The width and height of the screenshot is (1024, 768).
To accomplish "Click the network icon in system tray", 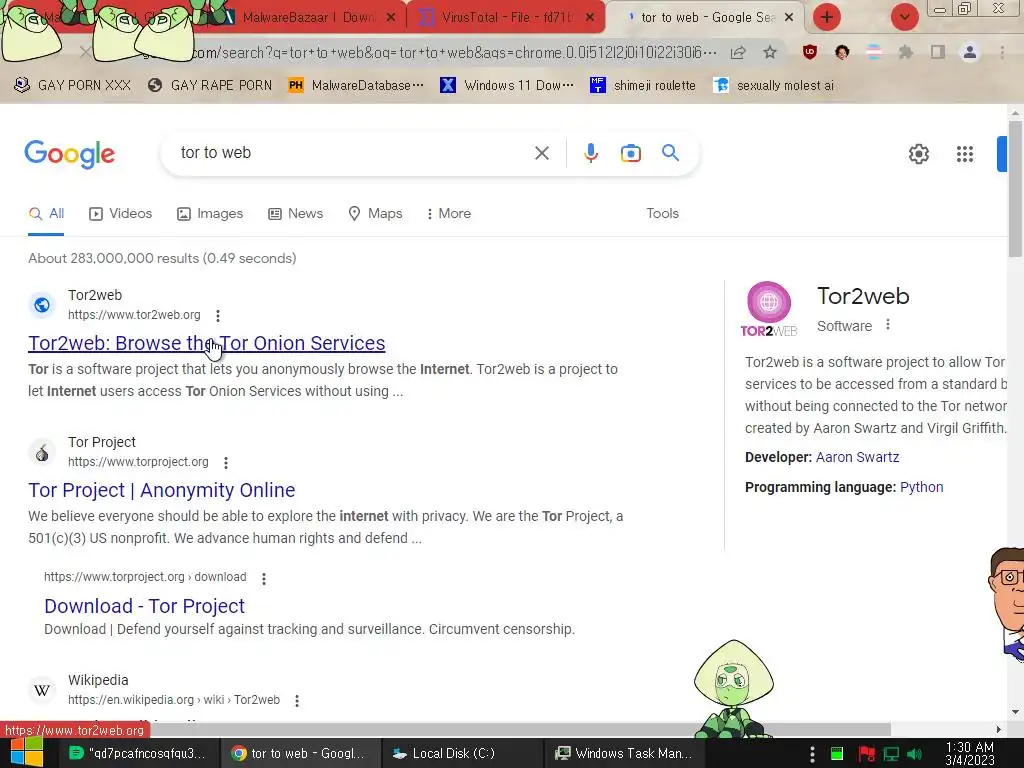I will click(x=891, y=754).
